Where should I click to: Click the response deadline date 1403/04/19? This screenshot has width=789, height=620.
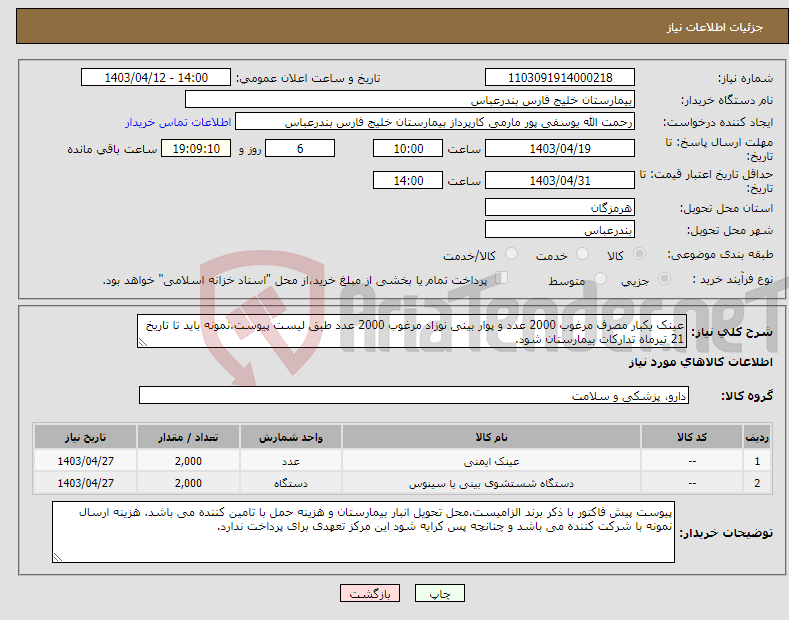(x=560, y=148)
